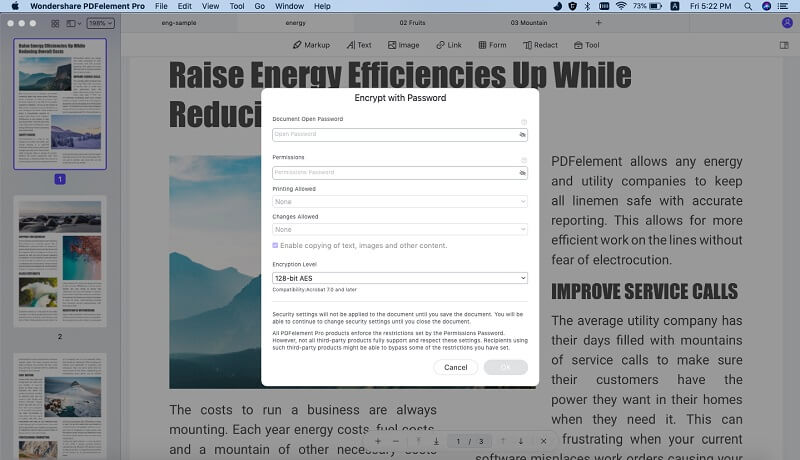
Task: Select the Text editing tool
Action: (x=359, y=45)
